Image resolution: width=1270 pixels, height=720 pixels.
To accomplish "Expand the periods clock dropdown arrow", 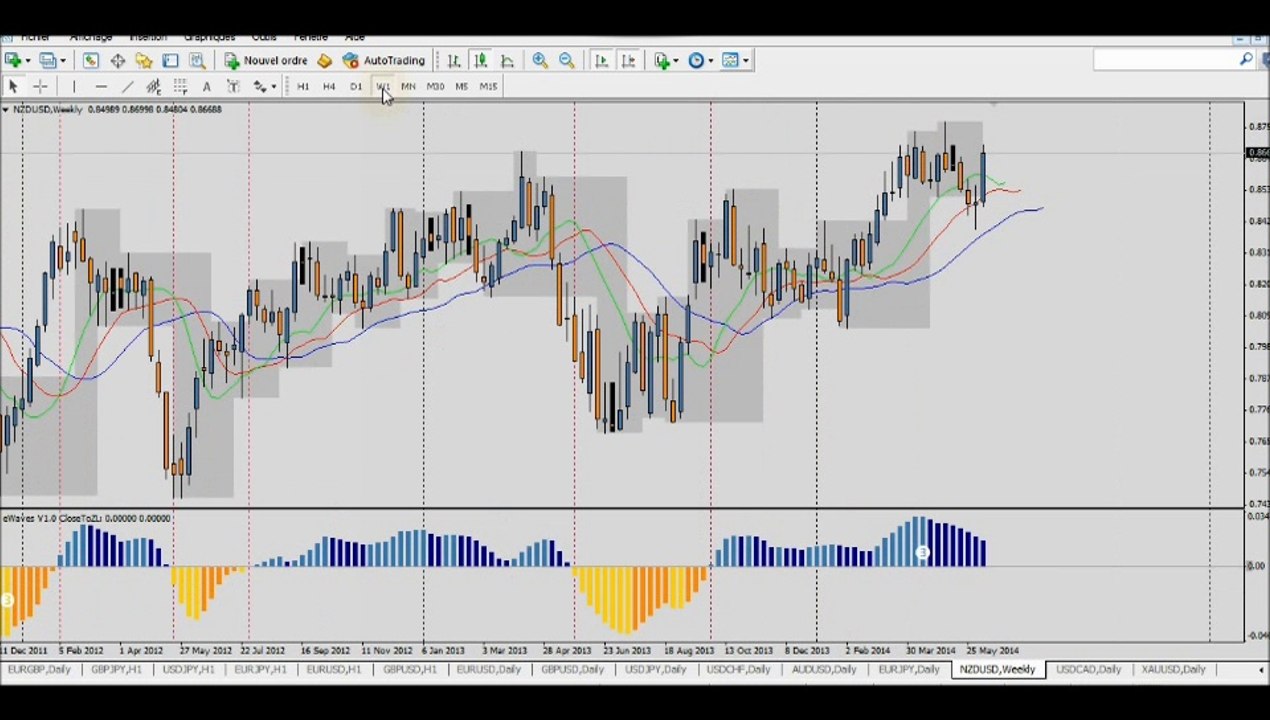I will [711, 61].
